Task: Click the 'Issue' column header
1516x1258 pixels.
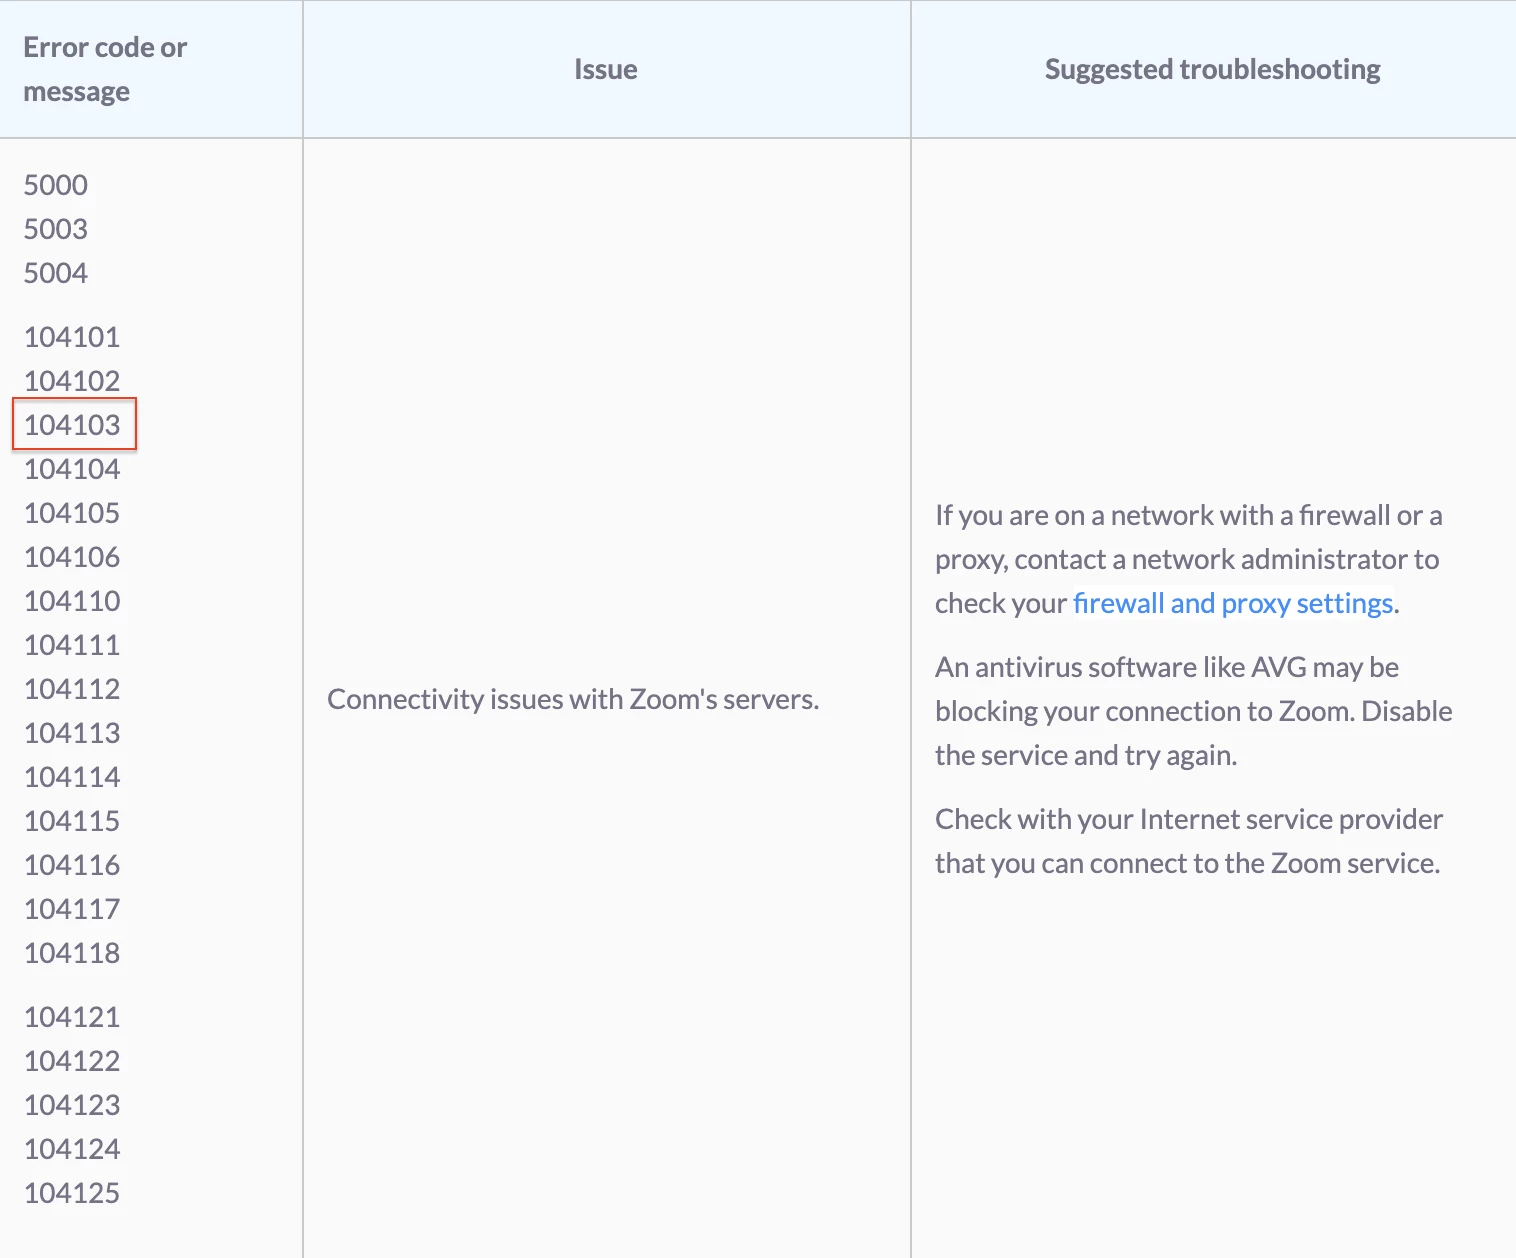Action: (x=606, y=69)
